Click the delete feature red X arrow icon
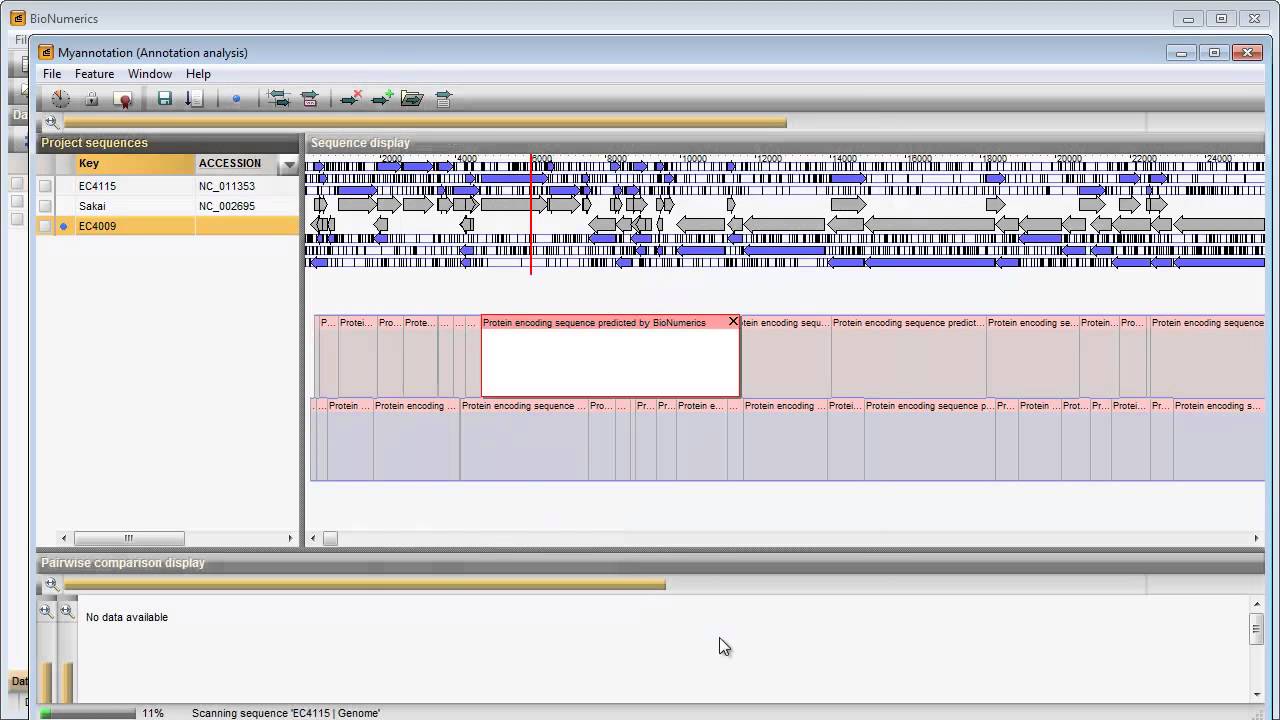1280x720 pixels. point(350,98)
